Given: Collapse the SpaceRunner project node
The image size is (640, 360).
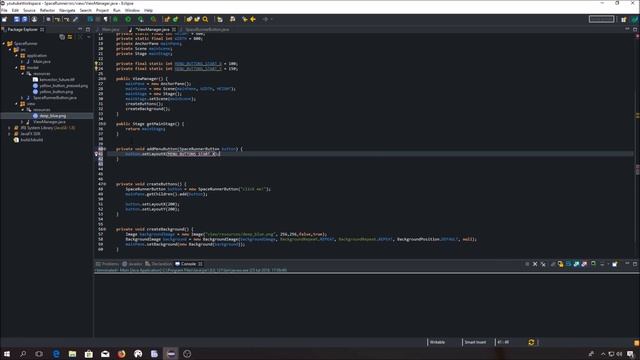Looking at the screenshot, I should coord(4,43).
